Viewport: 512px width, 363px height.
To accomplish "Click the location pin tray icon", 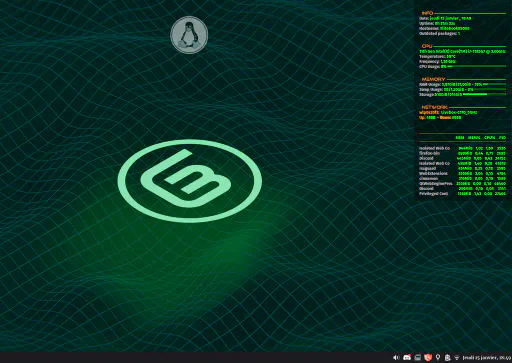I will [438, 357].
